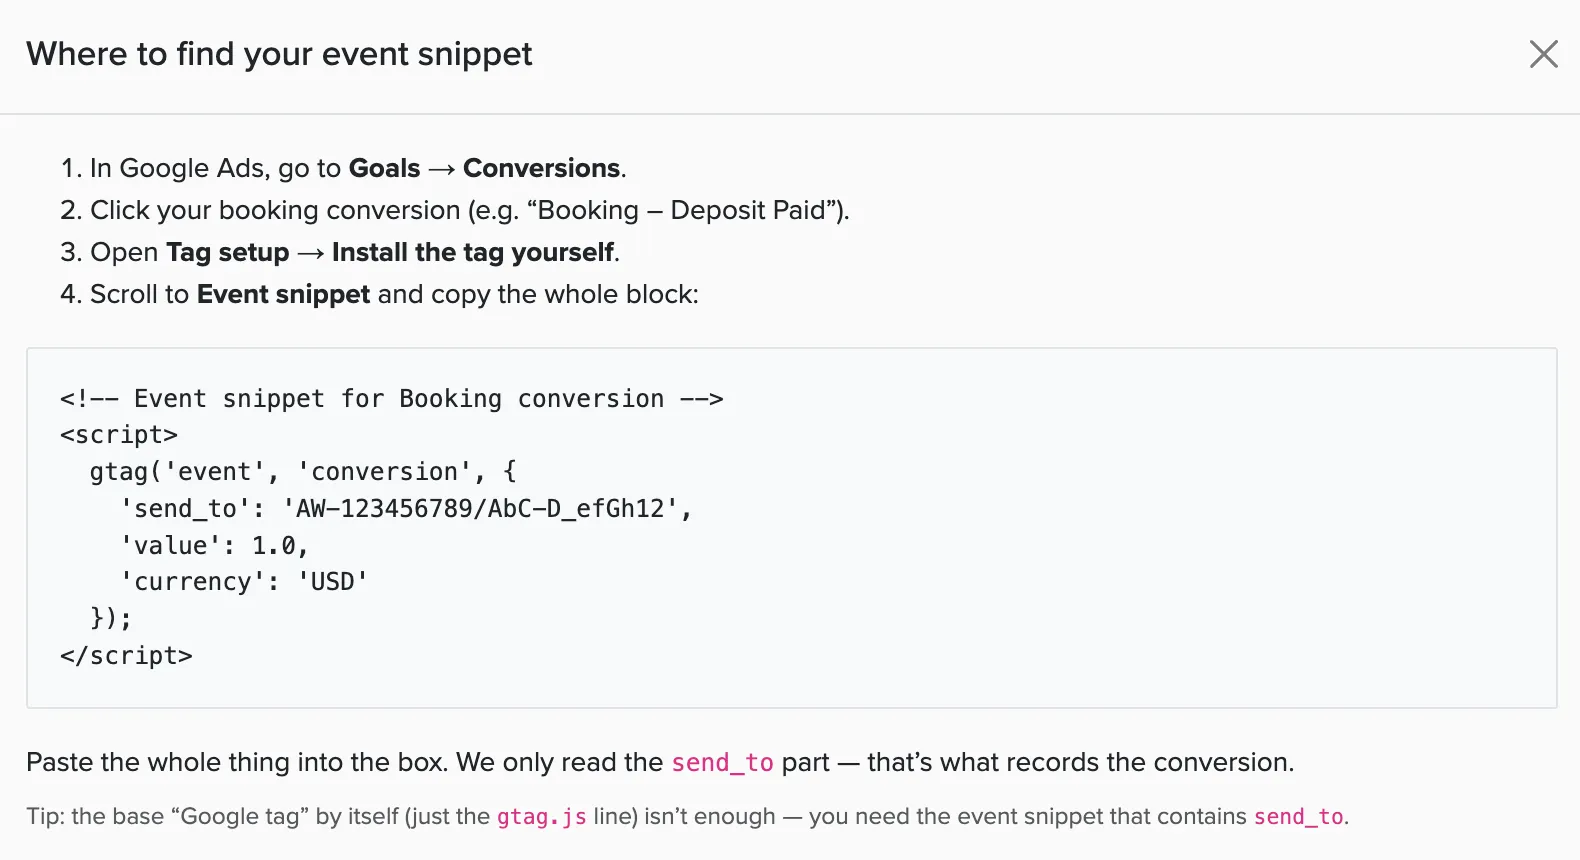Screen dimensions: 1580x860
Task: Close the event snippet help dialog
Action: click(1544, 54)
